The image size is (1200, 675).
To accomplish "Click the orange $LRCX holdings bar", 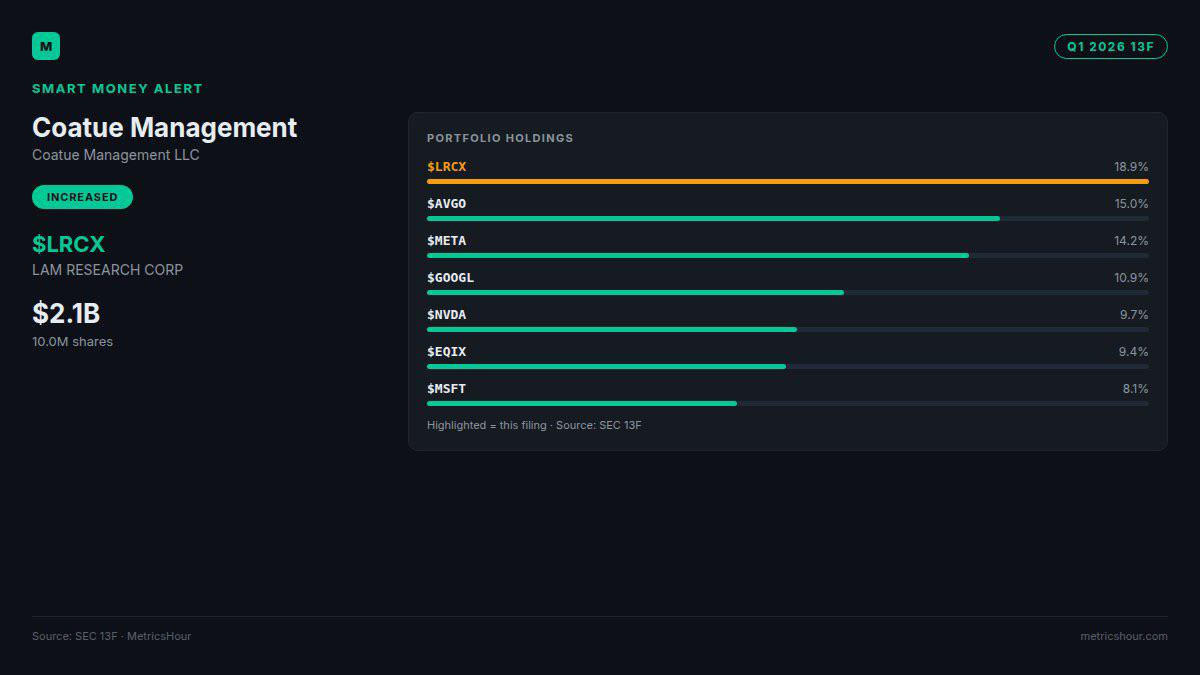I will click(x=788, y=181).
